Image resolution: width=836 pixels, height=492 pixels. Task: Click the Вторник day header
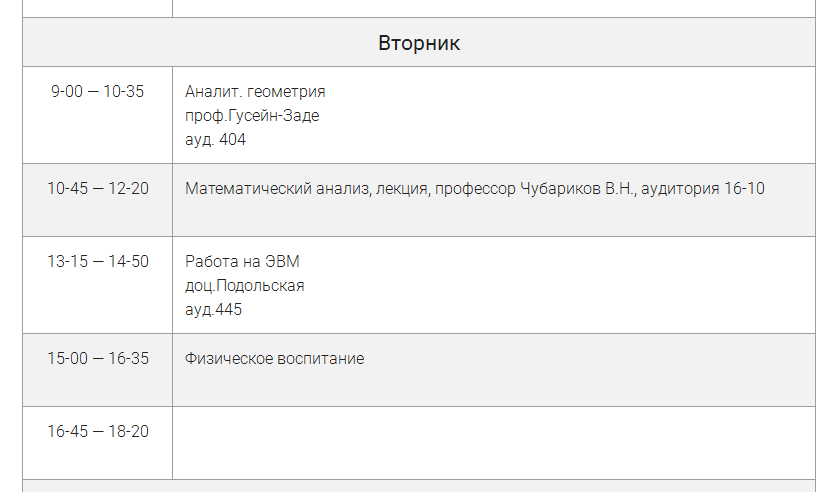point(418,43)
